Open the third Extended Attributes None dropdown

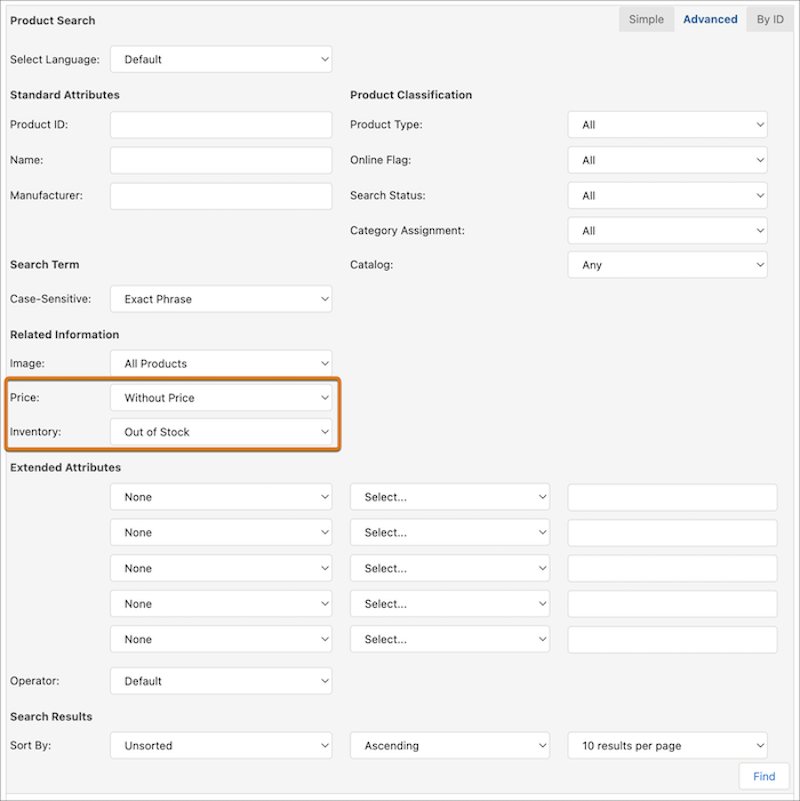click(x=221, y=569)
